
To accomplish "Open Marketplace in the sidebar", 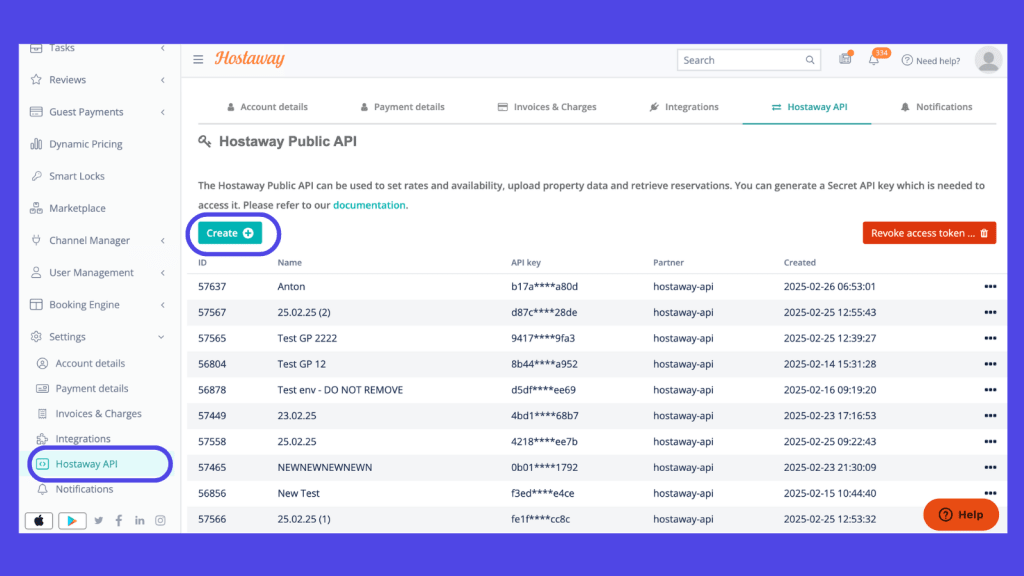I will click(x=77, y=208).
